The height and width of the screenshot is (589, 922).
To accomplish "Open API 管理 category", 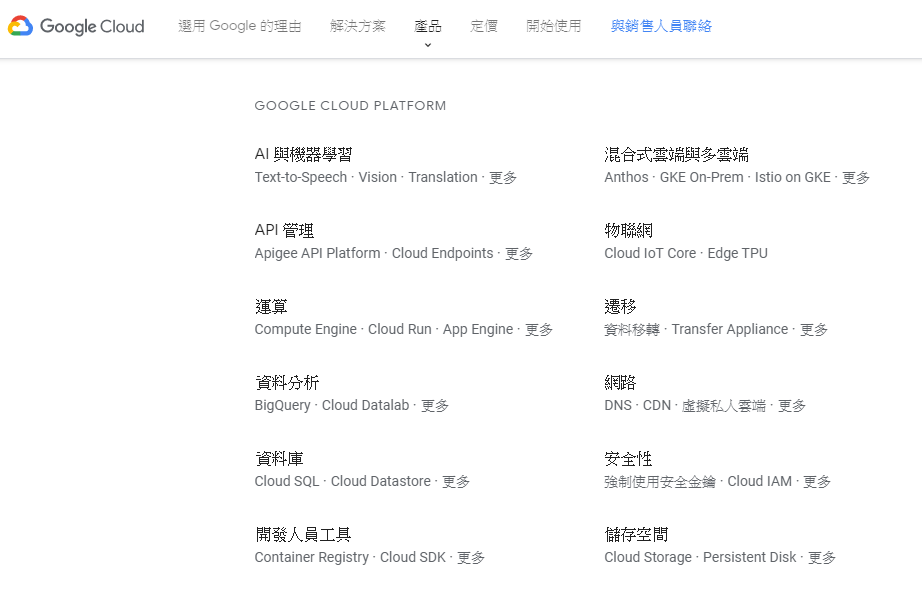I will tap(284, 230).
